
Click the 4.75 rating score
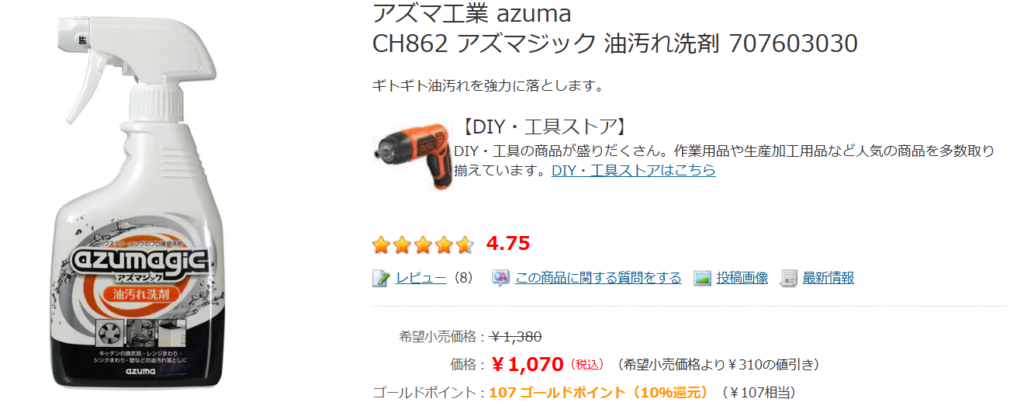[x=508, y=244]
